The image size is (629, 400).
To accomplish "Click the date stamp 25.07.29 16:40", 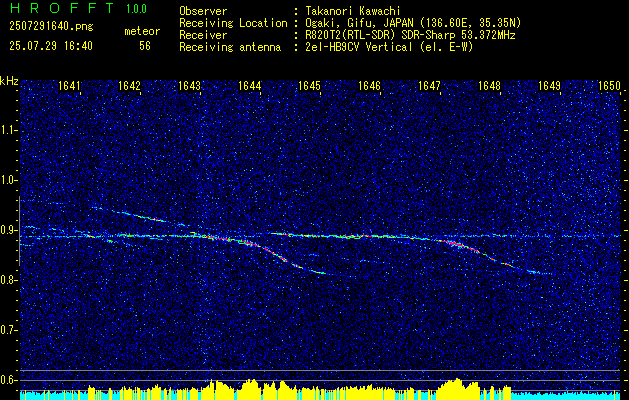I will [51, 46].
